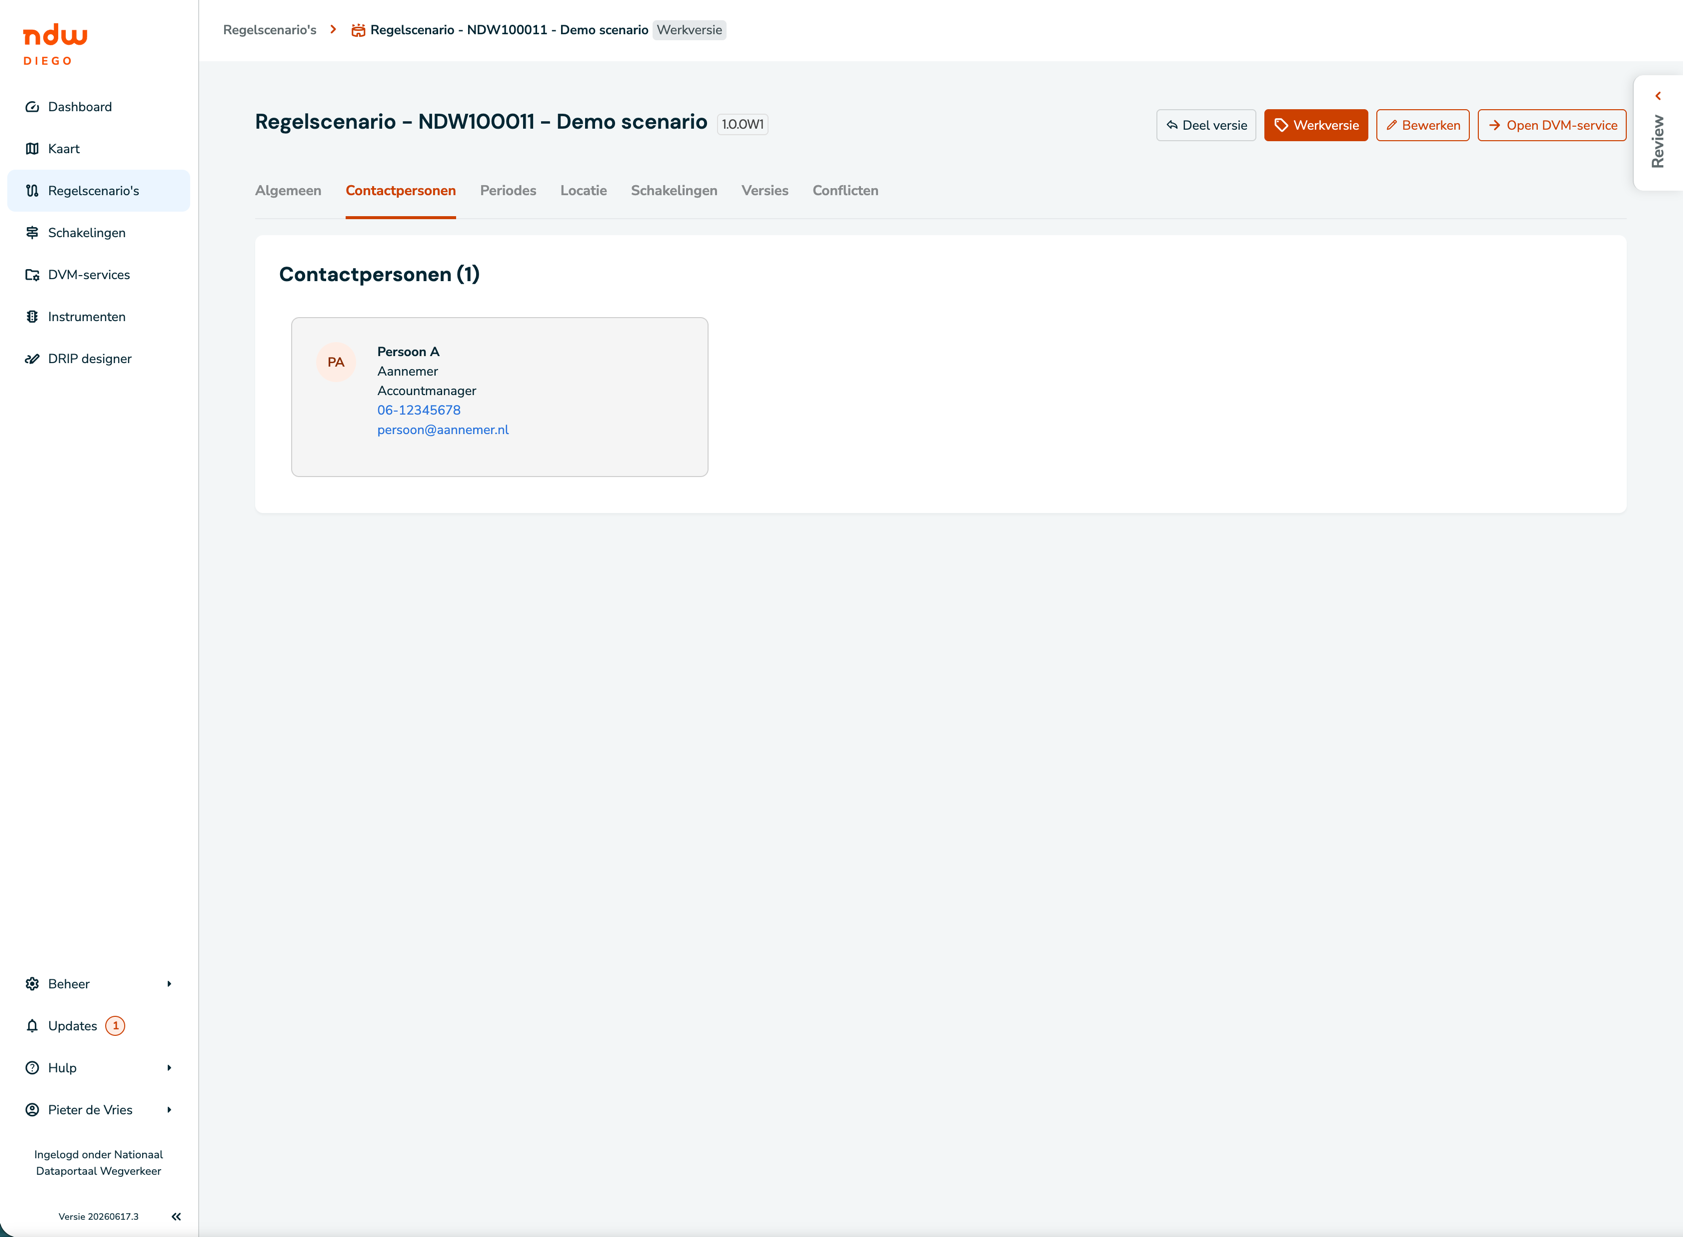1683x1237 pixels.
Task: Open Instrumenten in the sidebar
Action: click(98, 317)
